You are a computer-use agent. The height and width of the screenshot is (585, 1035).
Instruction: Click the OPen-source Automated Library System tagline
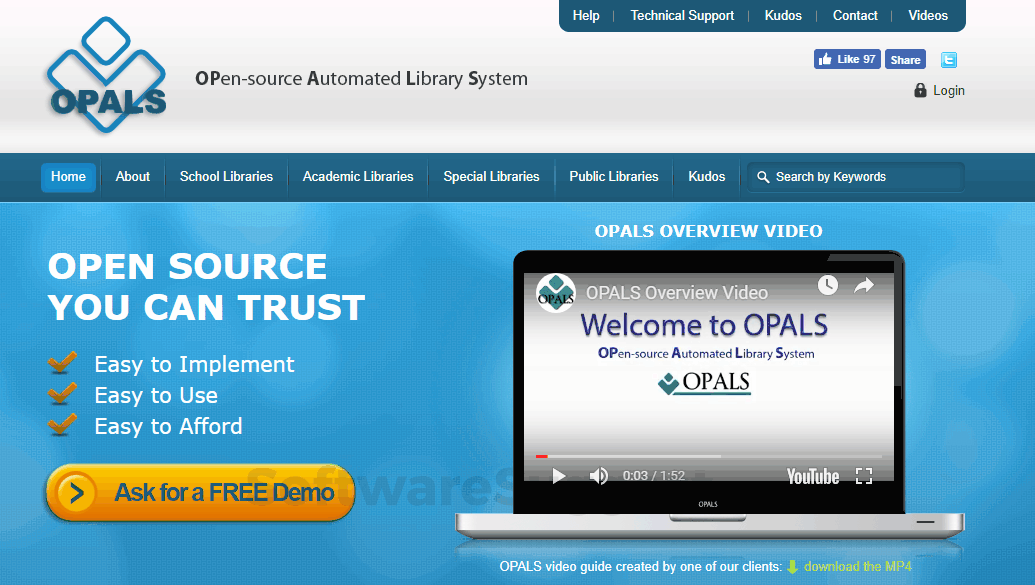[361, 79]
